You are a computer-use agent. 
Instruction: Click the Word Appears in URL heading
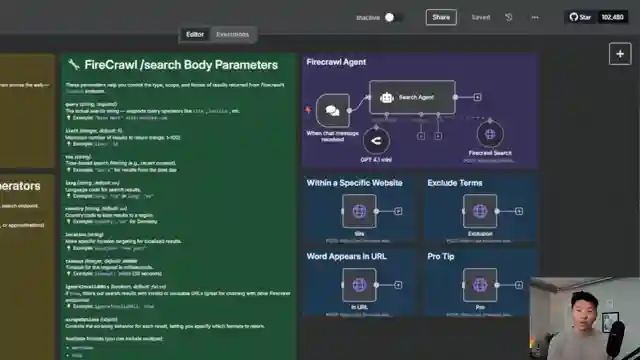(346, 256)
